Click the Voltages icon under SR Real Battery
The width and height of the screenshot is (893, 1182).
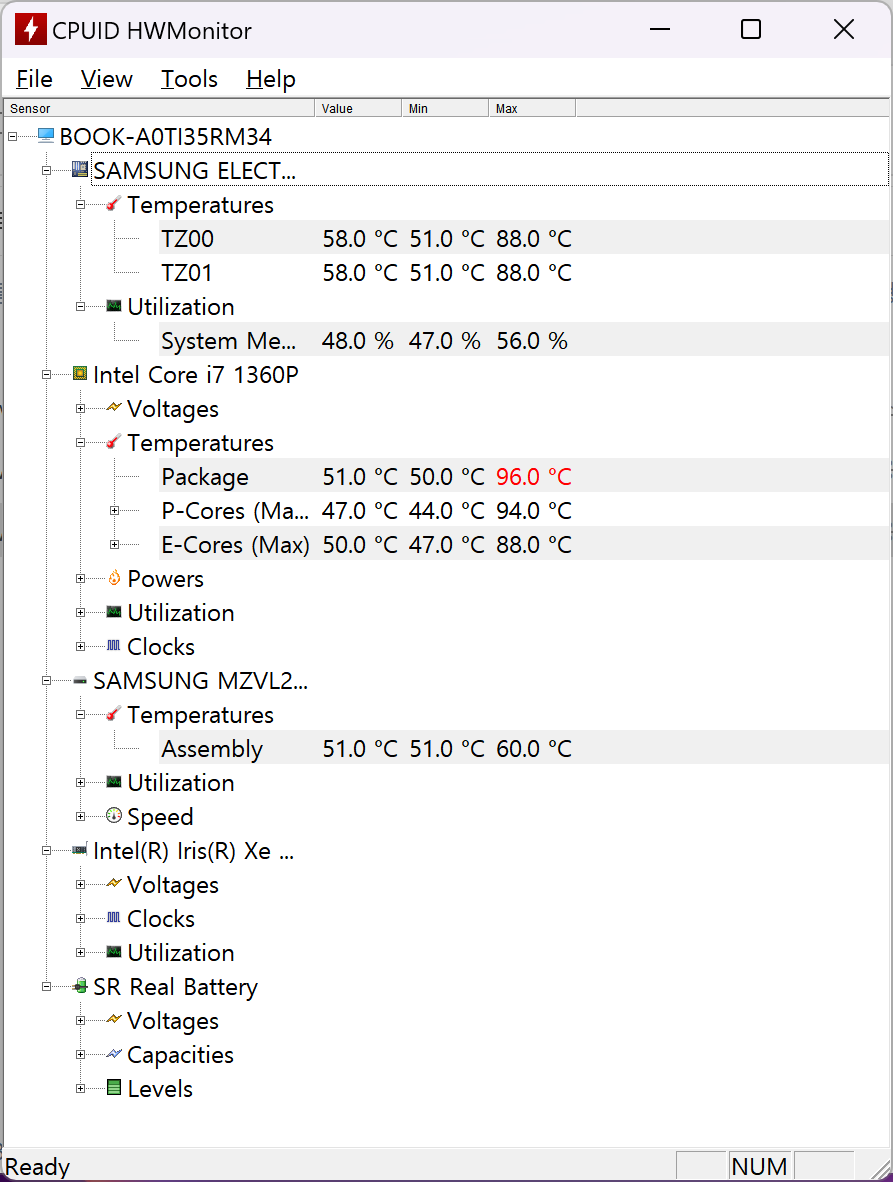[x=114, y=1020]
